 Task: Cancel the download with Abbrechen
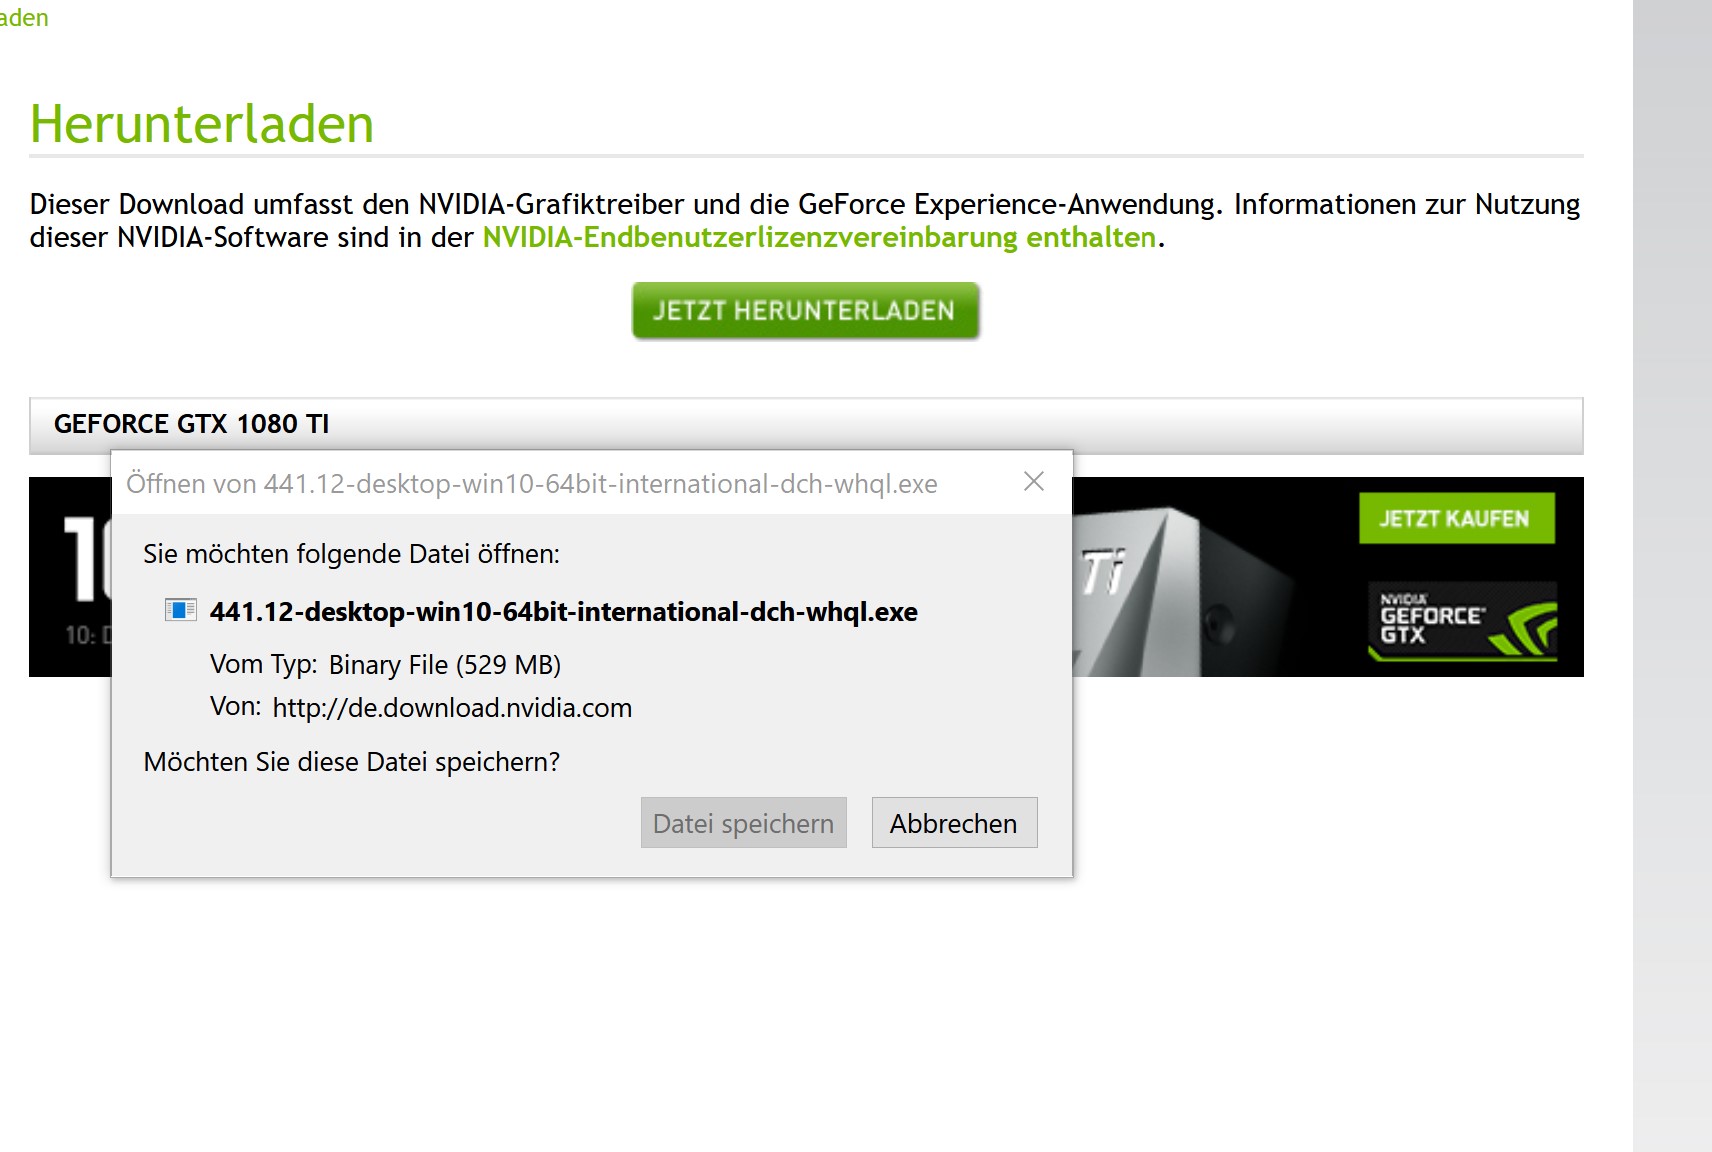(954, 823)
